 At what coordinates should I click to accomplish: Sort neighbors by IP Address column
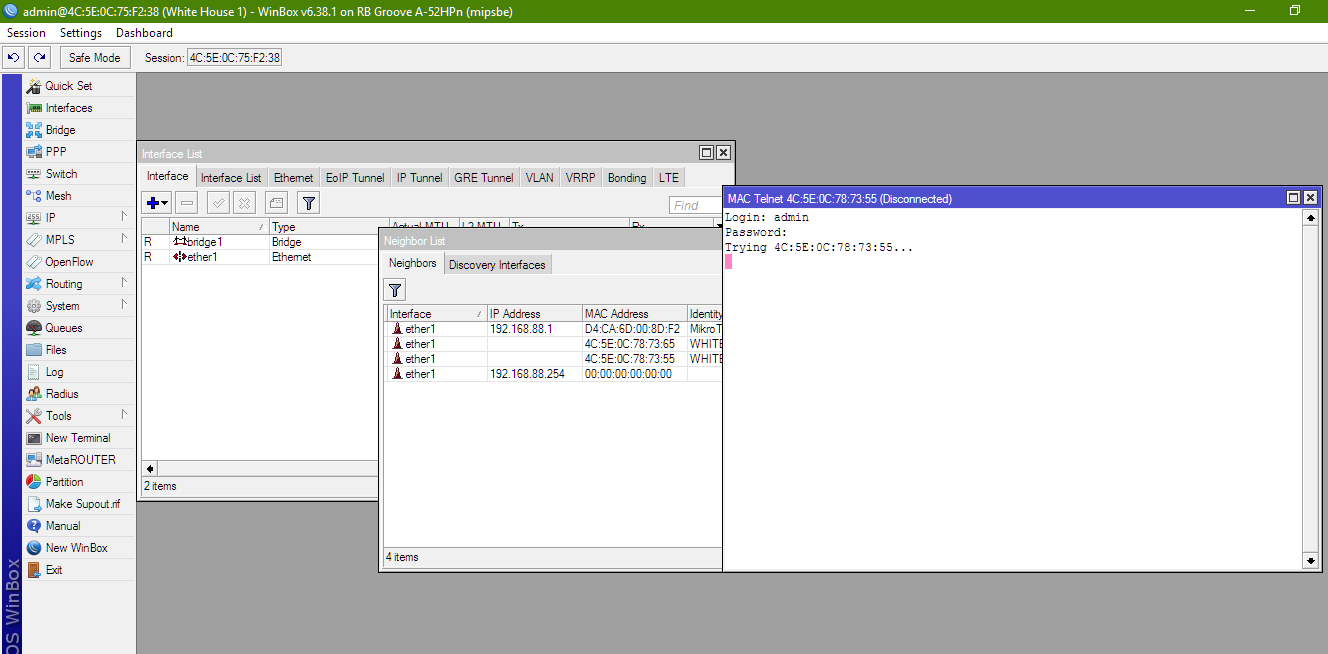(x=534, y=314)
